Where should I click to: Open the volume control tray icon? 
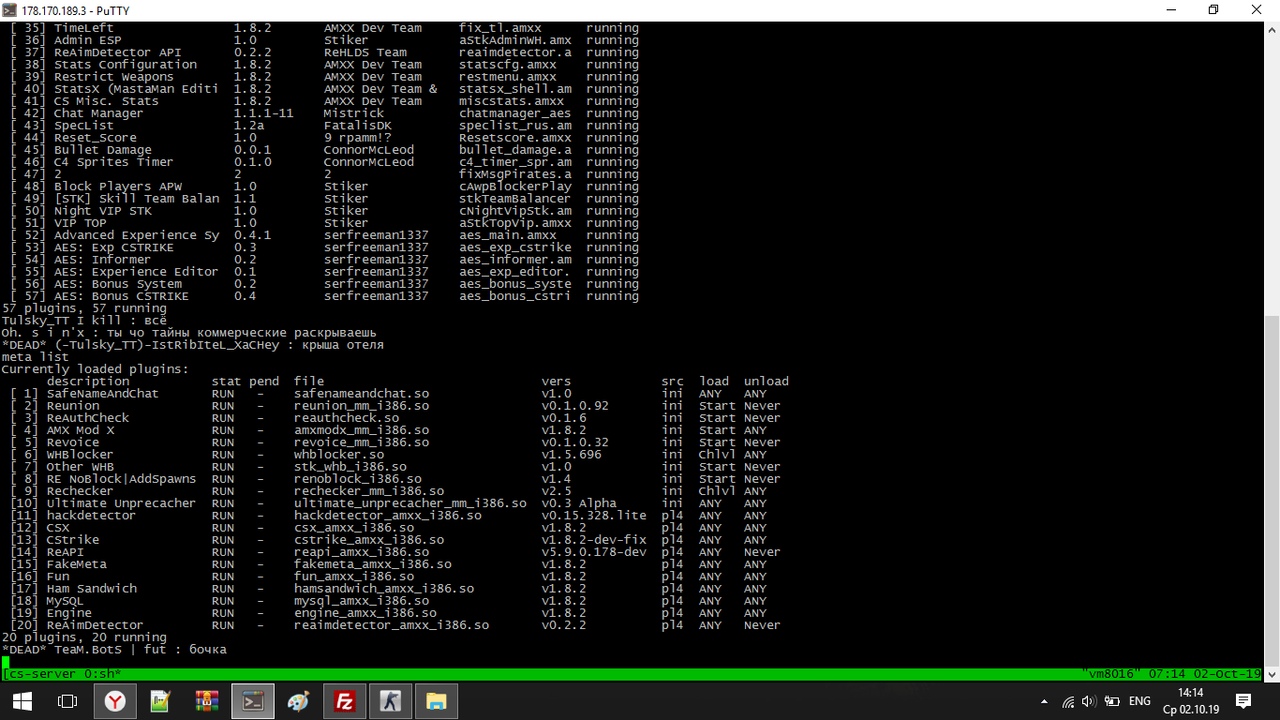click(1089, 702)
